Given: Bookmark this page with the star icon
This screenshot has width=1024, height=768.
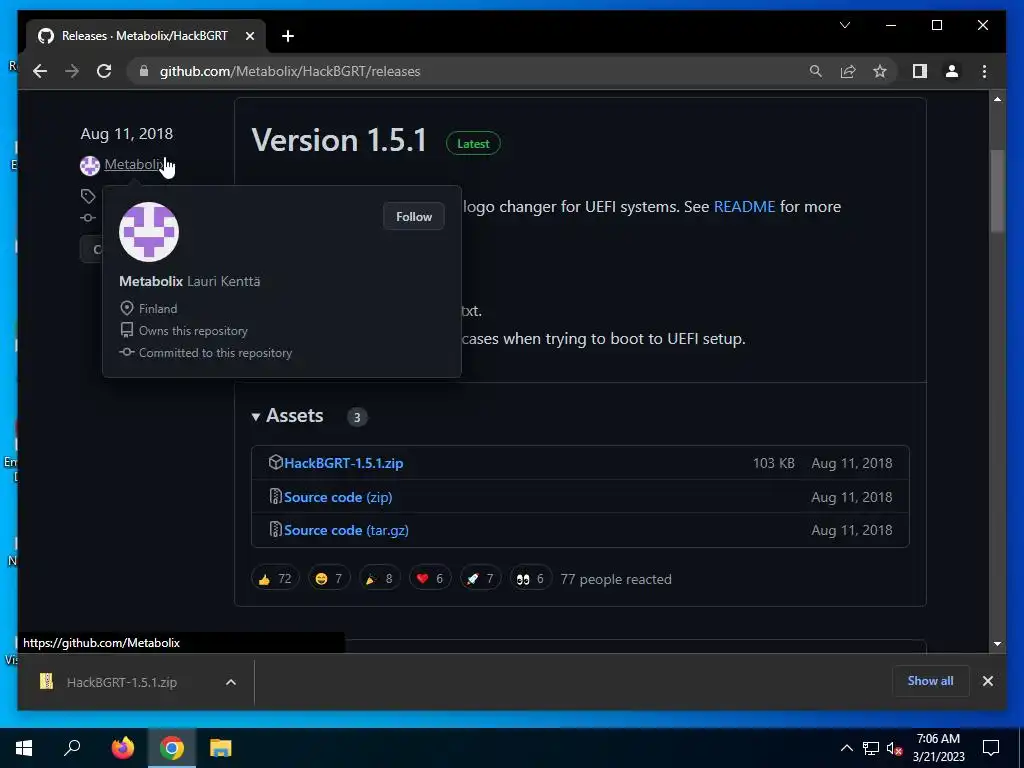Looking at the screenshot, I should pyautogui.click(x=880, y=71).
